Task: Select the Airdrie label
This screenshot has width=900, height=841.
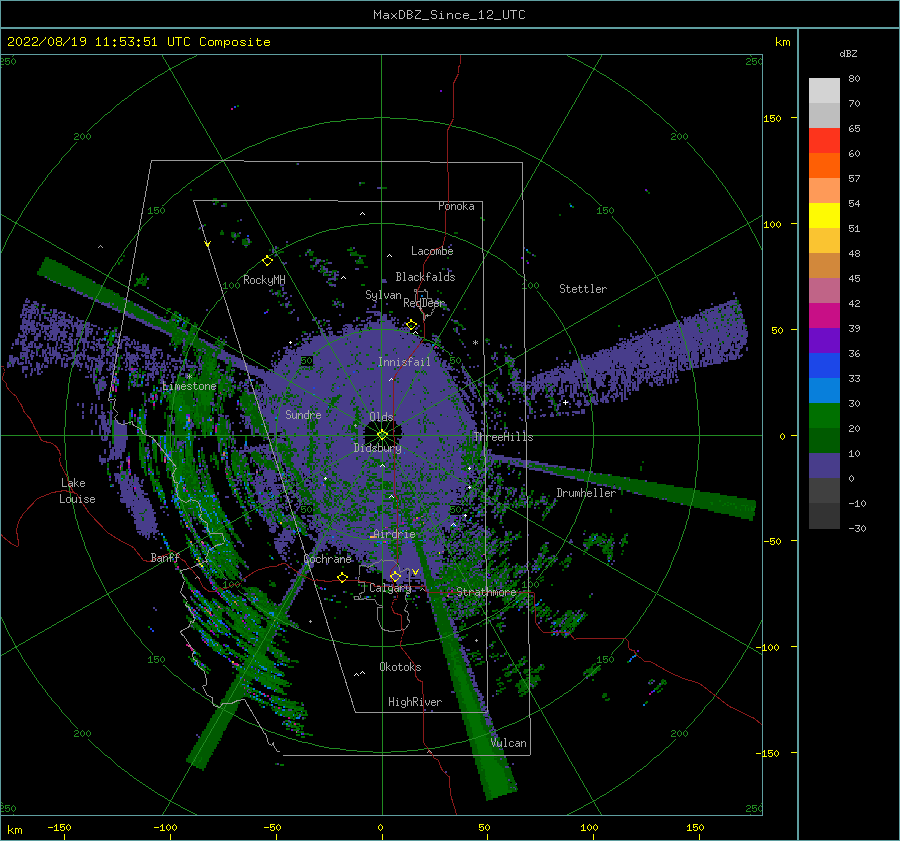Action: 394,534
